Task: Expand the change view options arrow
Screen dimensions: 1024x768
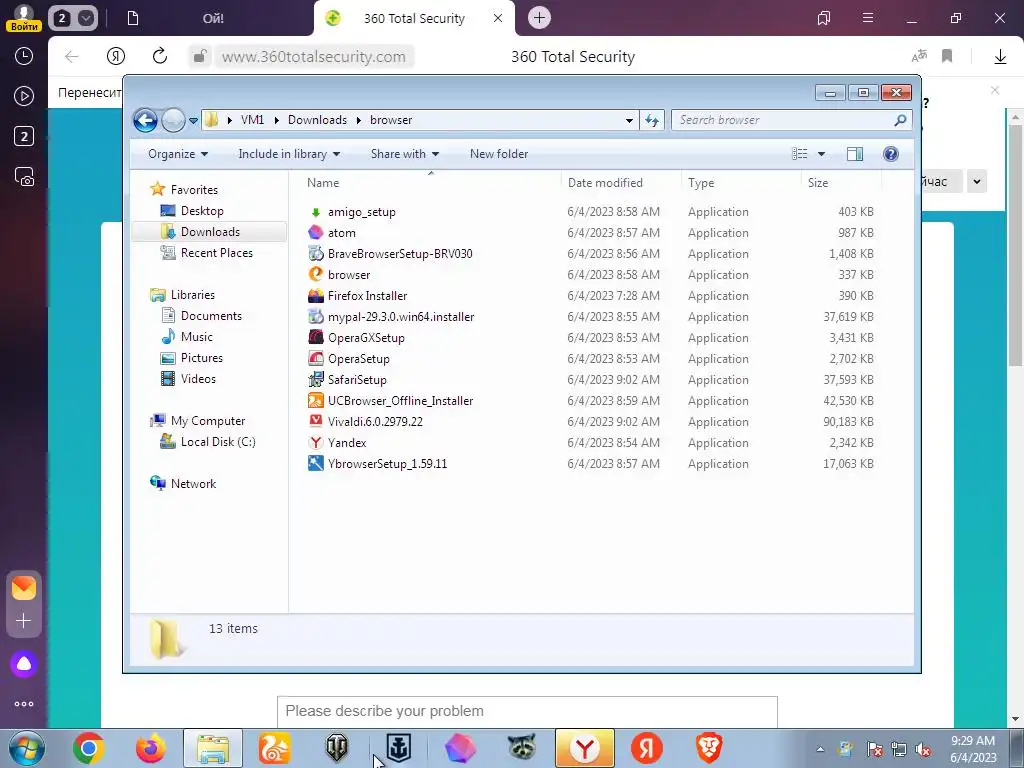Action: [821, 154]
